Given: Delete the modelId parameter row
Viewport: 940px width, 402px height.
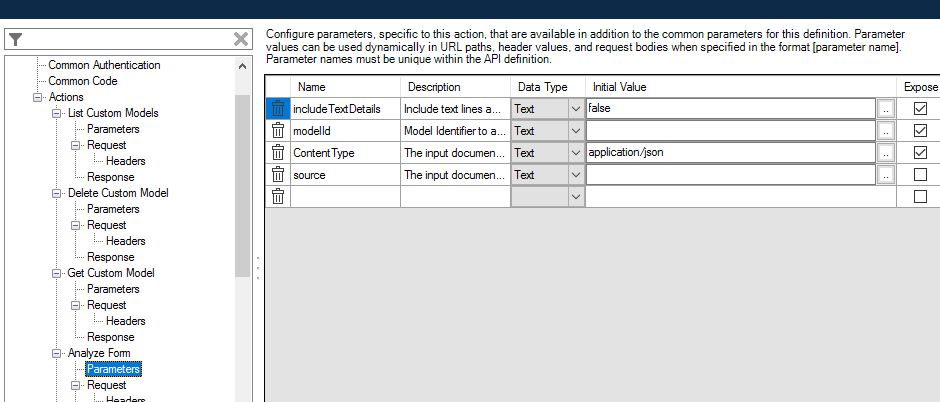Looking at the screenshot, I should (x=278, y=130).
